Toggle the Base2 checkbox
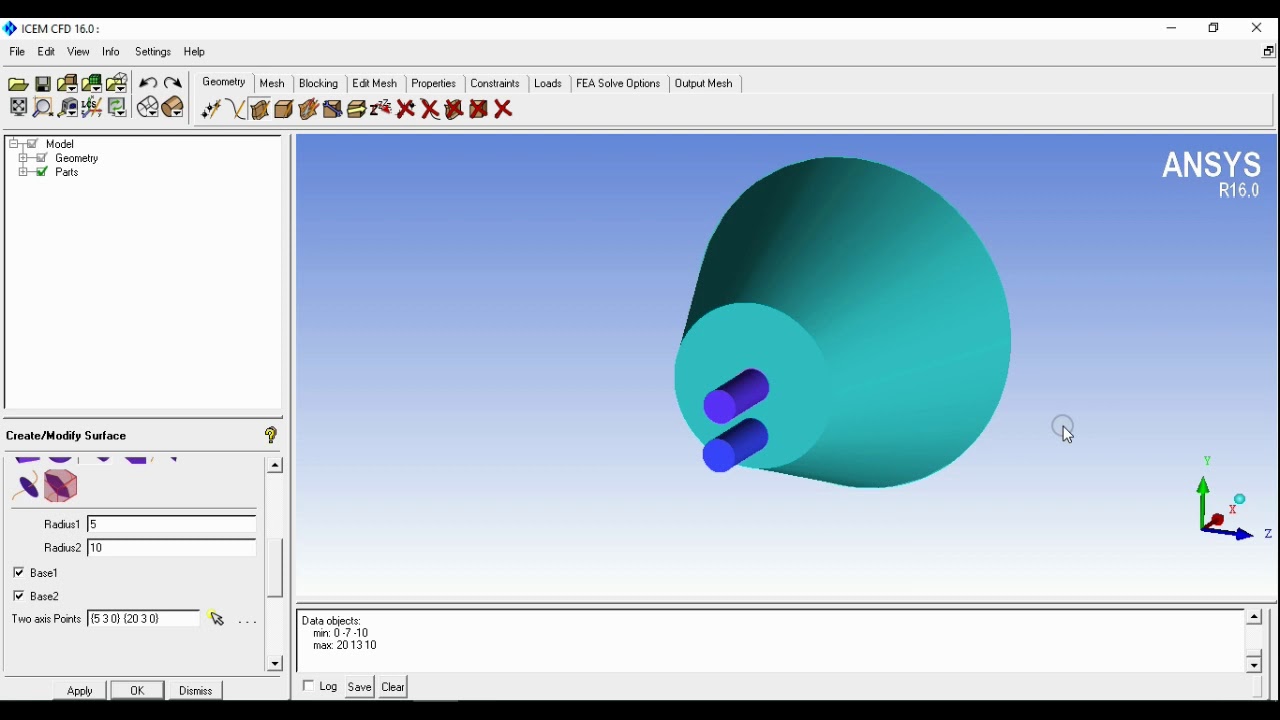 click(19, 597)
